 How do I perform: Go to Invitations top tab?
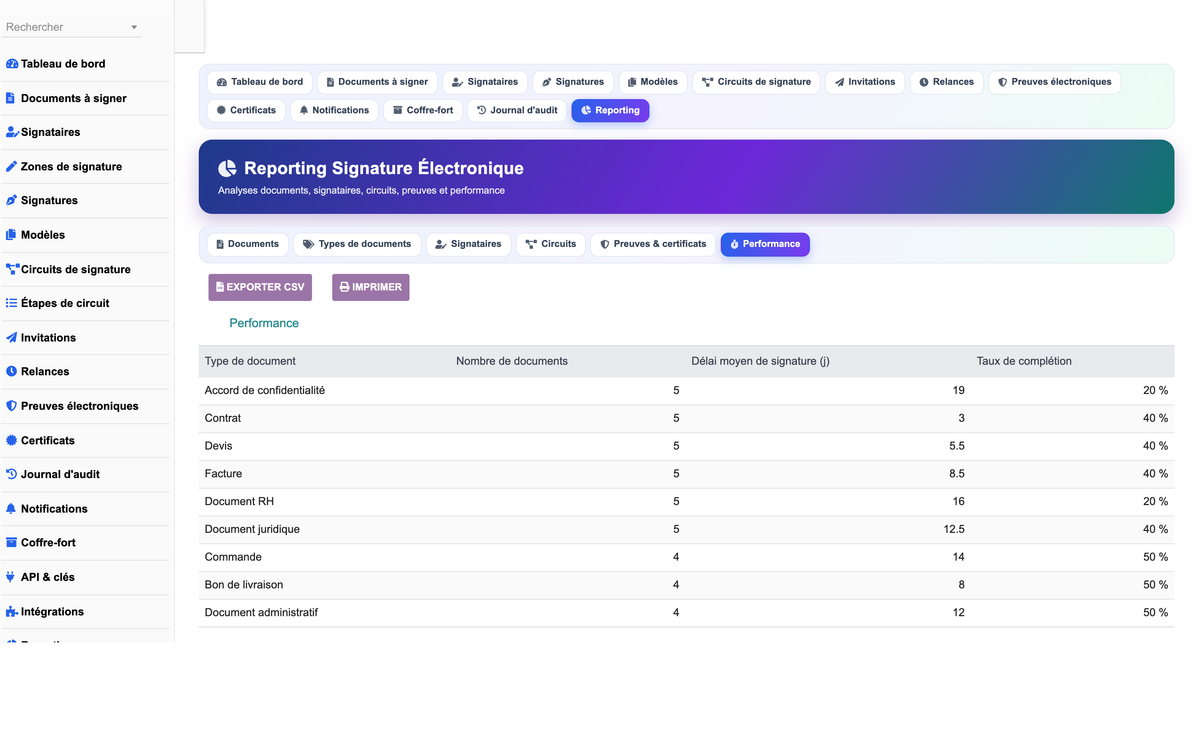(x=865, y=82)
